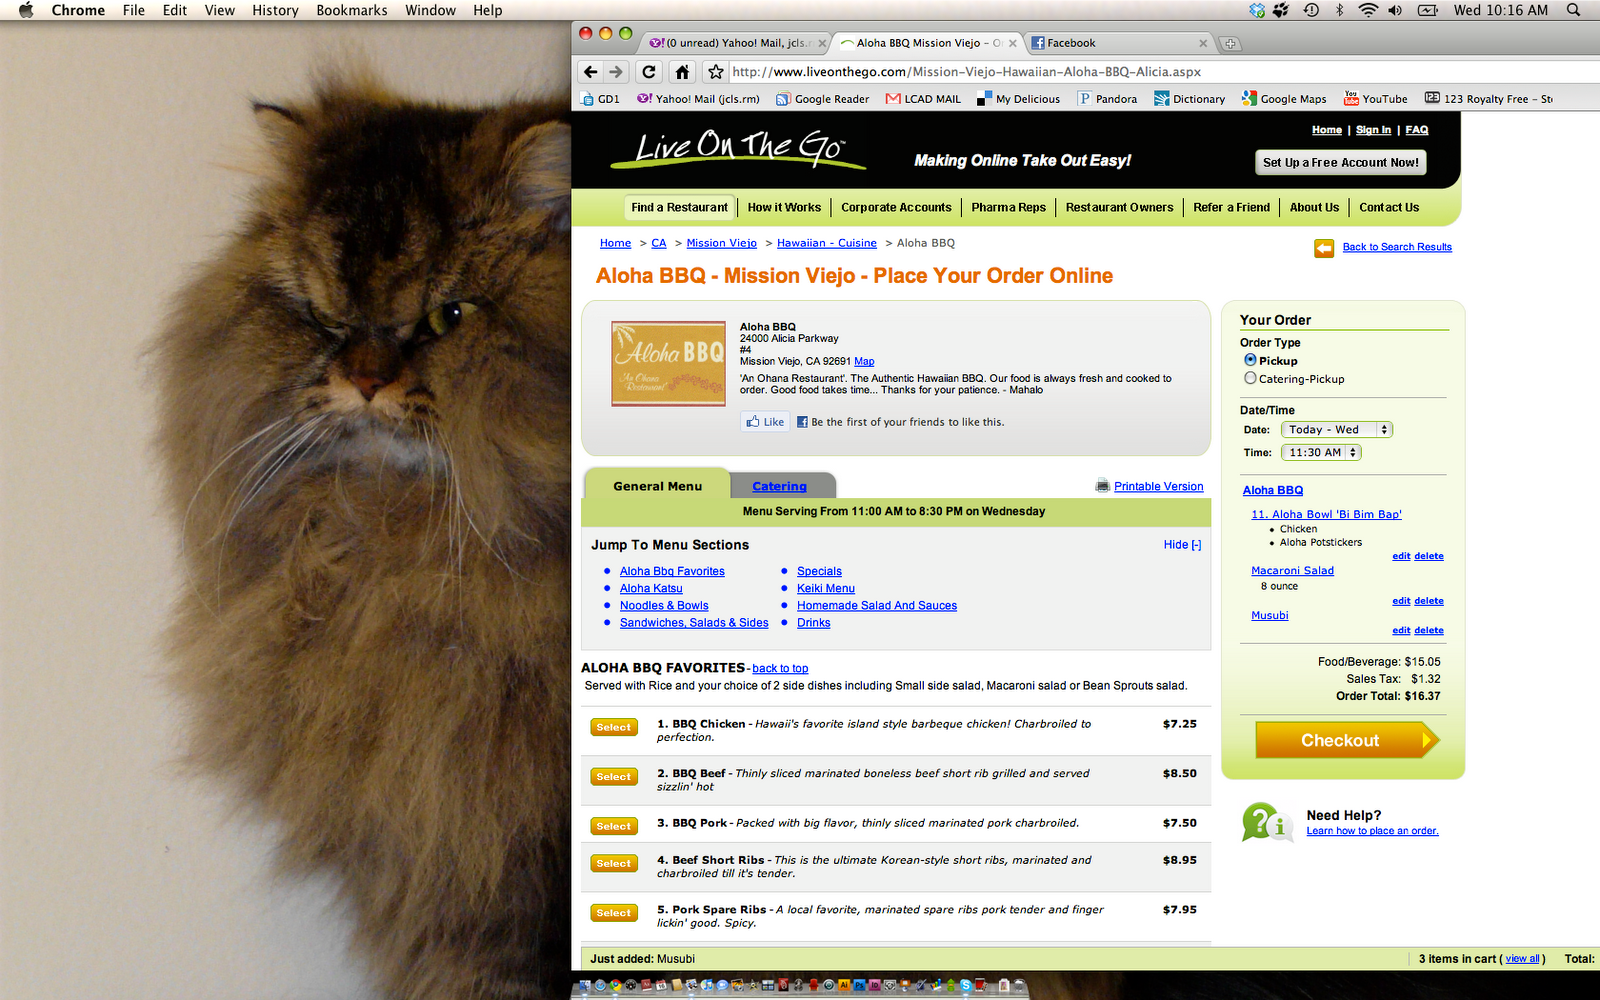This screenshot has width=1600, height=1000.
Task: Jump to the Keiki Menu section
Action: (x=826, y=589)
